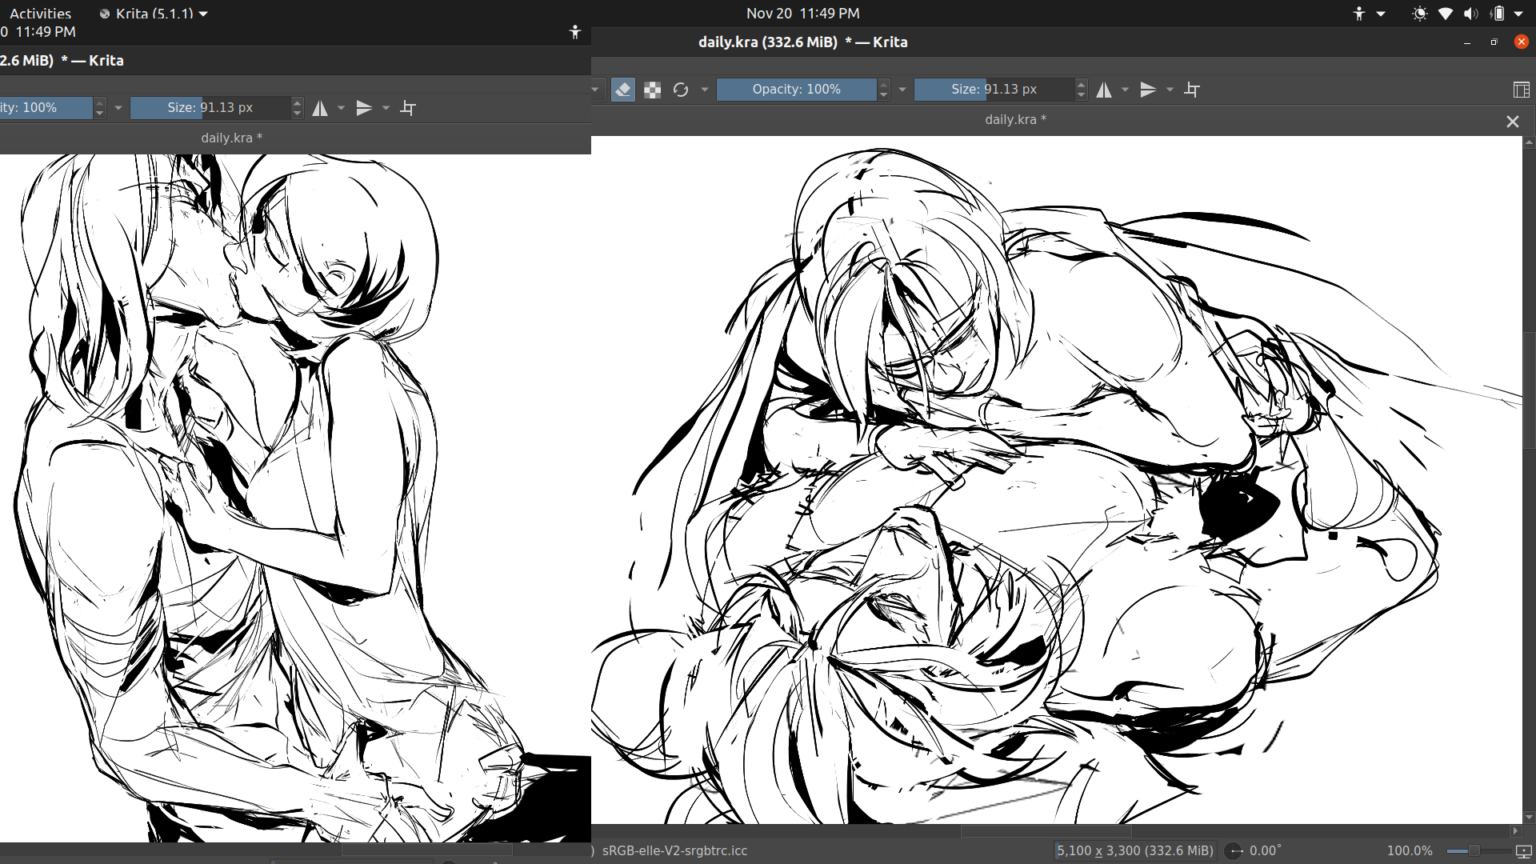The height and width of the screenshot is (864, 1536).
Task: Select the daily.kra tab in the right window
Action: click(1015, 120)
